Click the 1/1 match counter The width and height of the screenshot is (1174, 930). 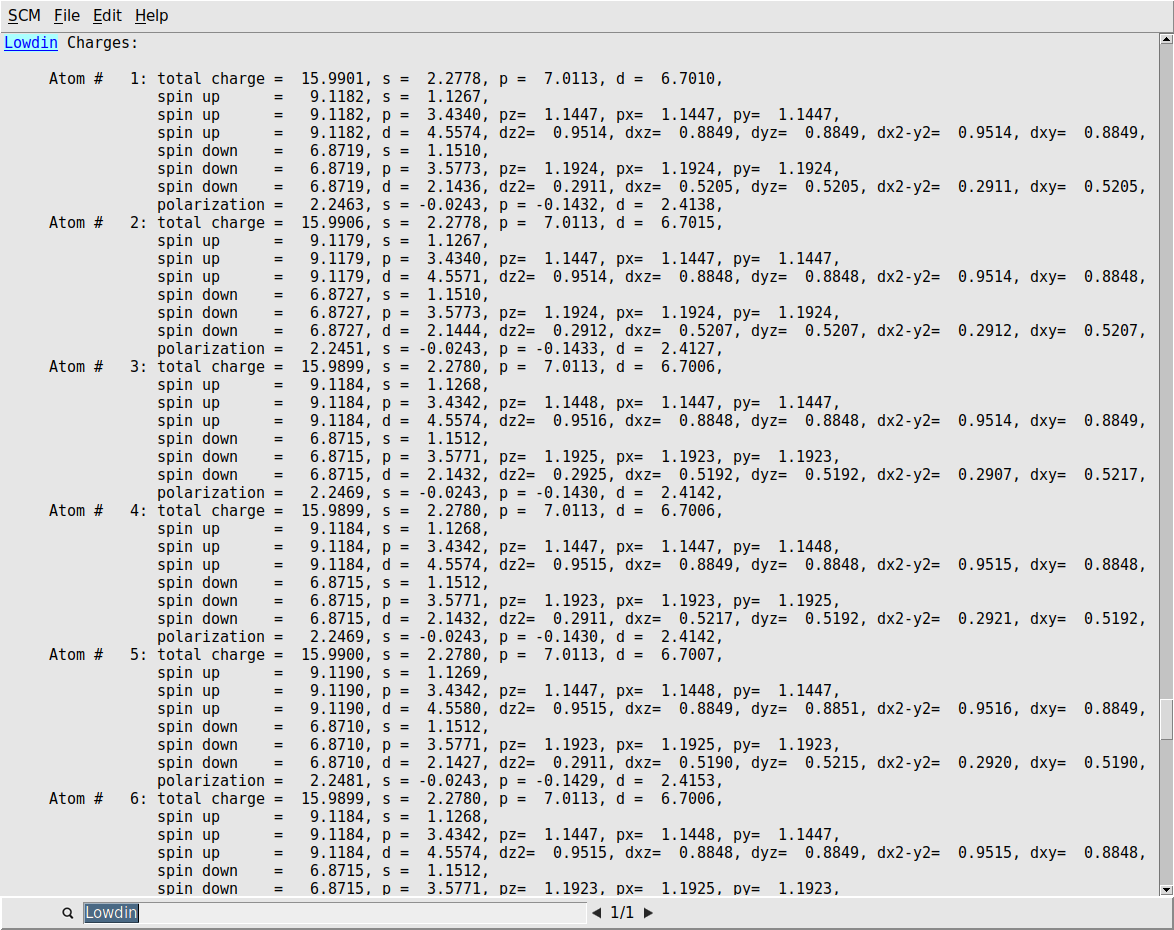(622, 913)
